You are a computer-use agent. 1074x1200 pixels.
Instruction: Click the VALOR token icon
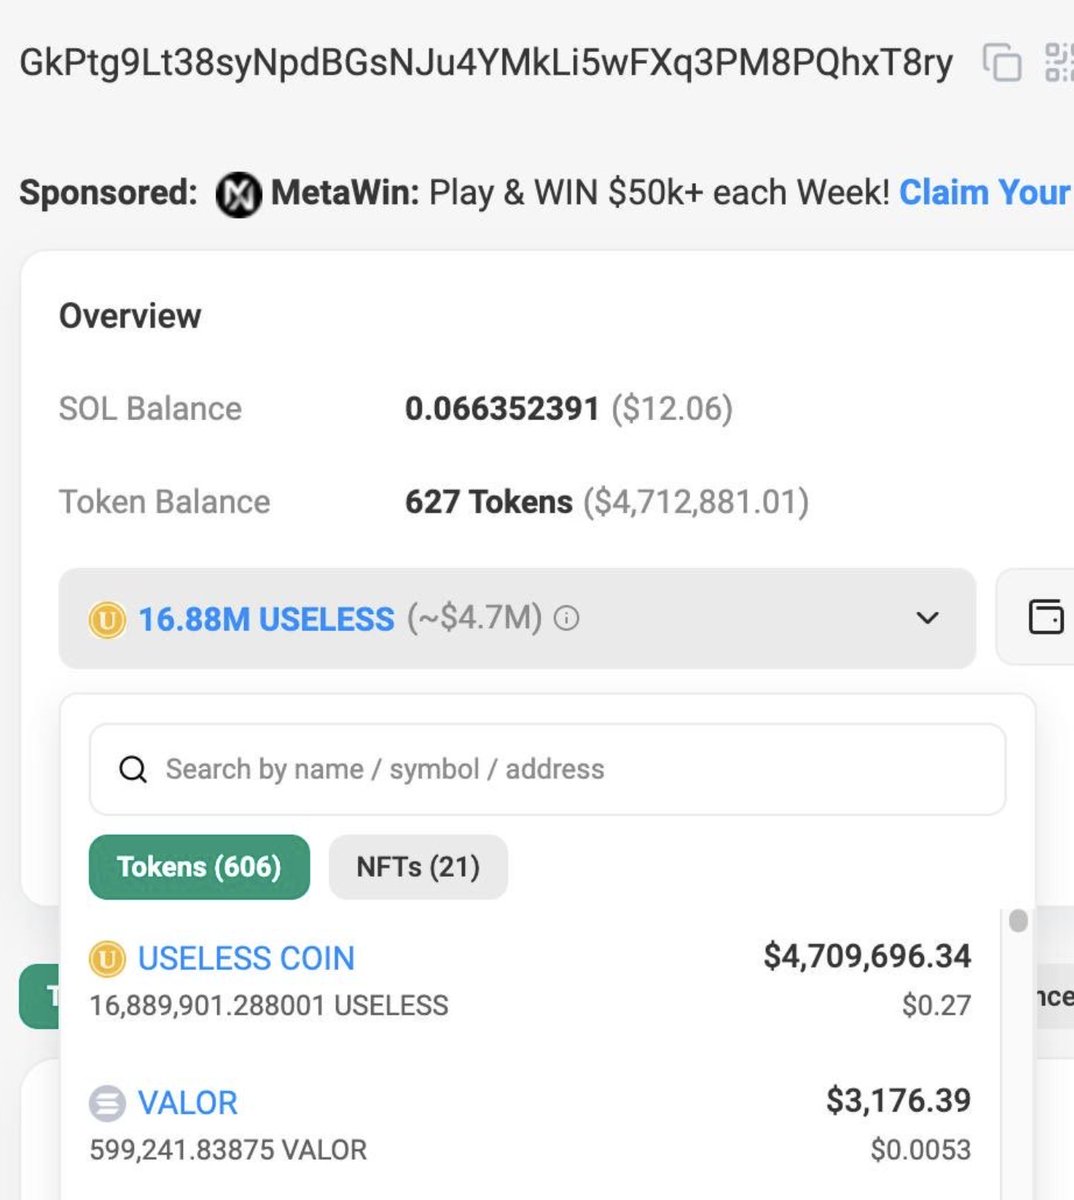tap(107, 1103)
